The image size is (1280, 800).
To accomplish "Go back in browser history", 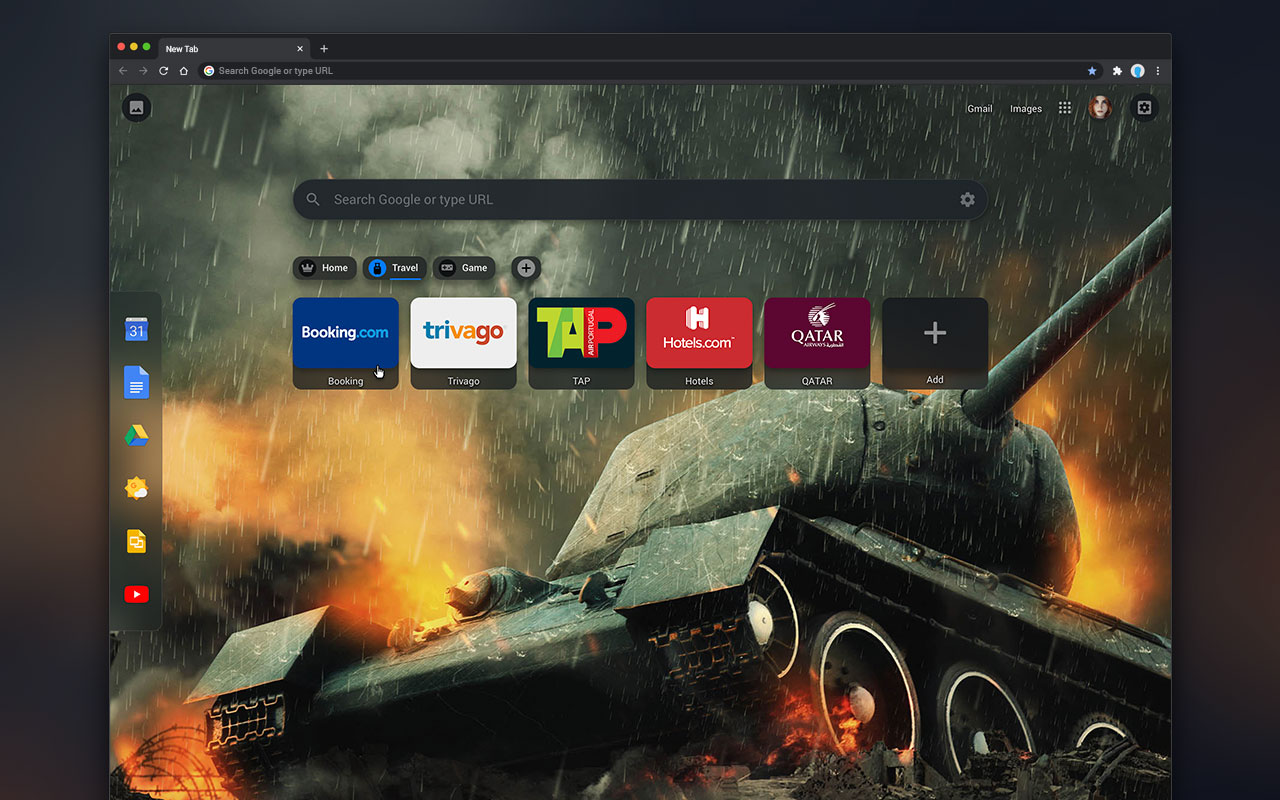I will [123, 71].
